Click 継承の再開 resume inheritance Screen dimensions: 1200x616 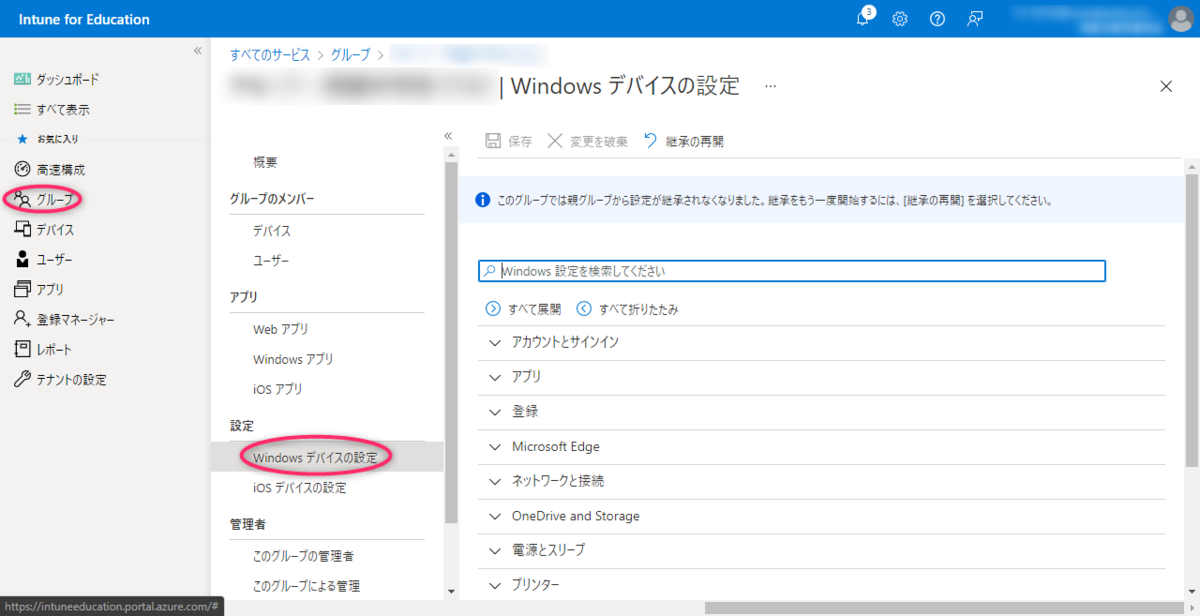(684, 141)
